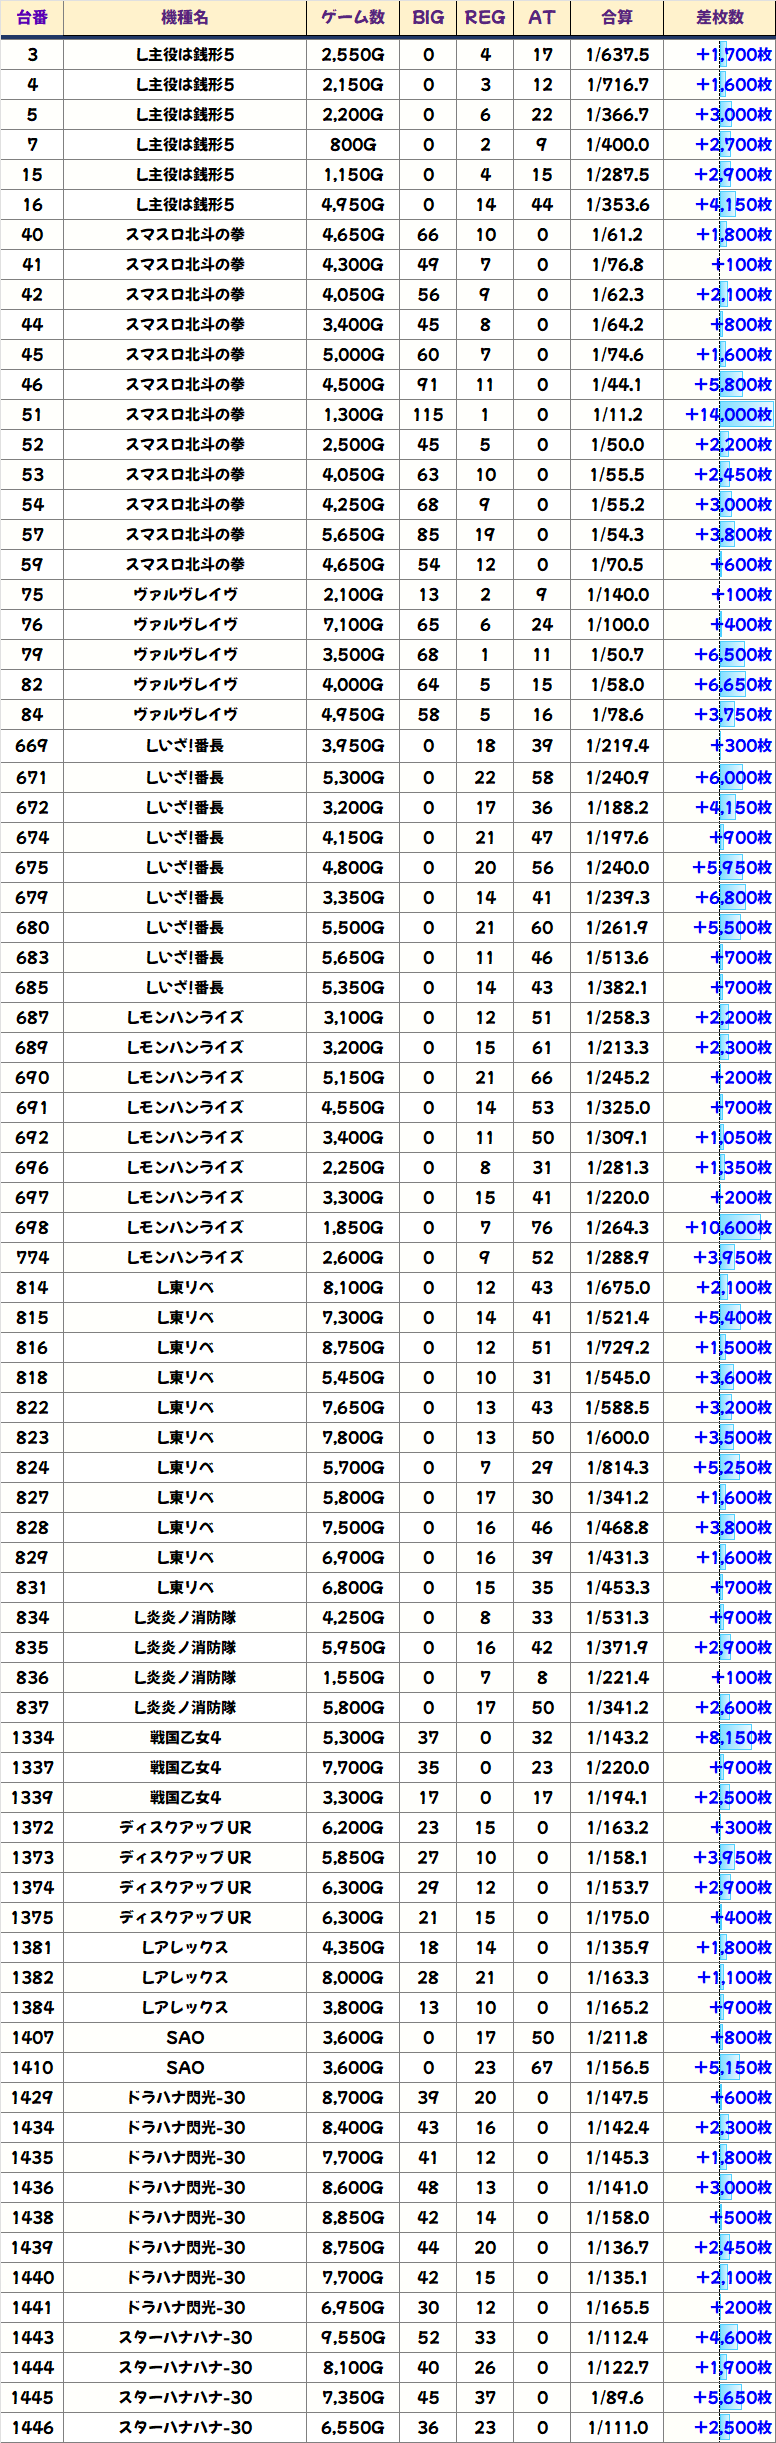
Task: Select the REG column header
Action: pyautogui.click(x=485, y=18)
